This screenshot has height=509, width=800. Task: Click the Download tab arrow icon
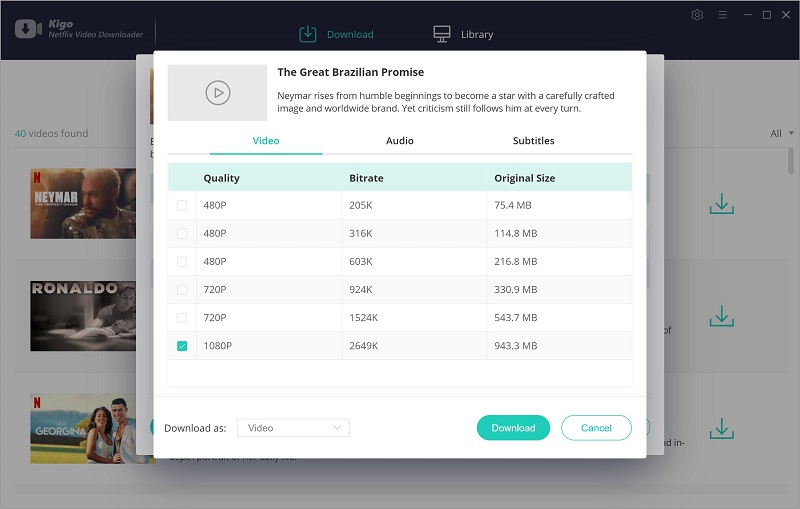pyautogui.click(x=308, y=34)
